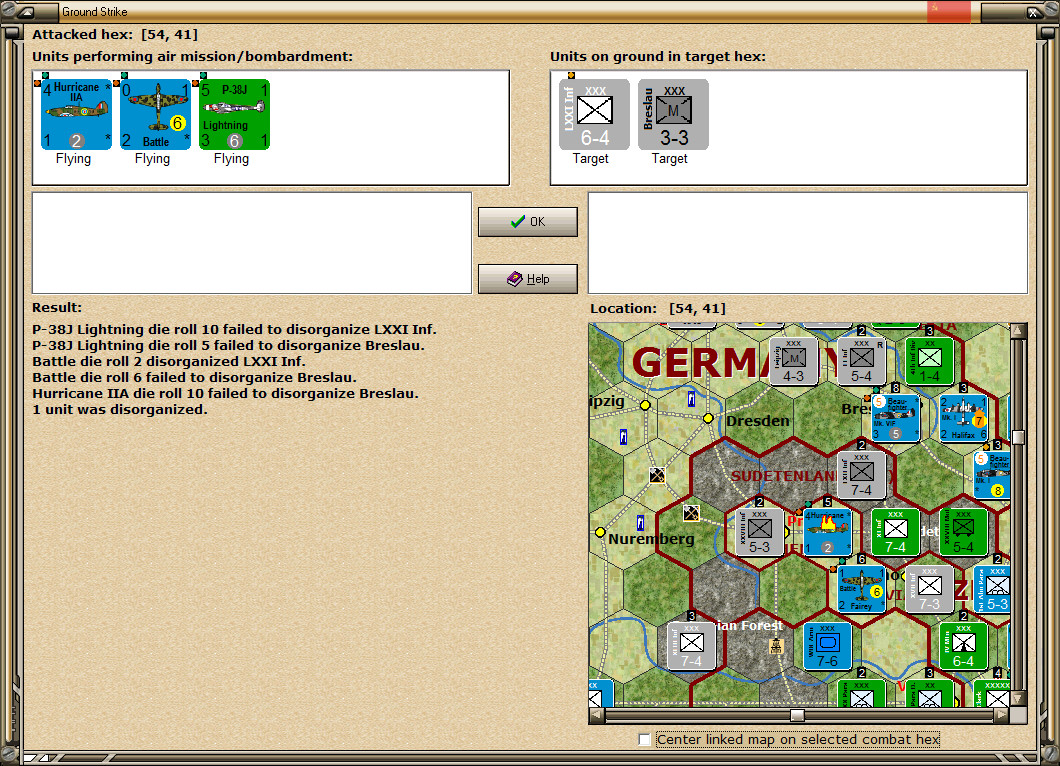Click the Nuremberg city marker on the map
The width and height of the screenshot is (1060, 766).
pos(600,532)
